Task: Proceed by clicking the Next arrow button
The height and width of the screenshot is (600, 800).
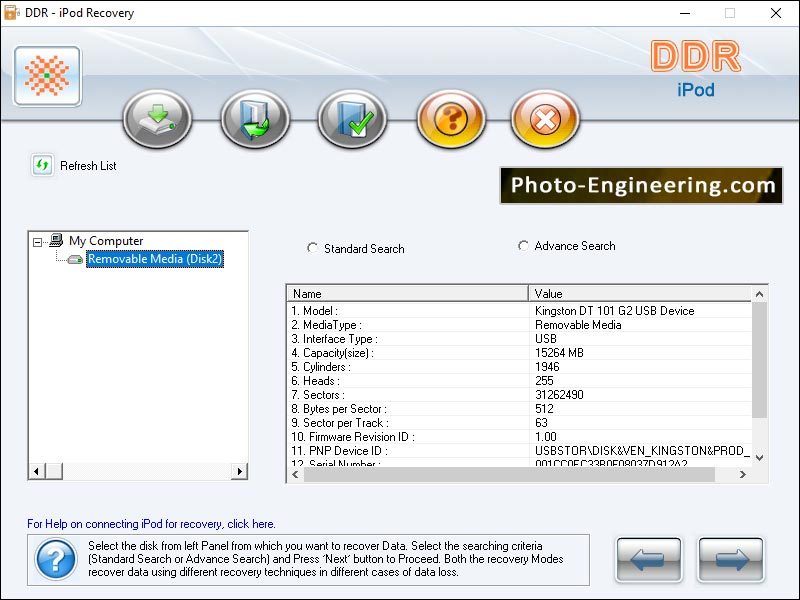Action: pyautogui.click(x=731, y=559)
